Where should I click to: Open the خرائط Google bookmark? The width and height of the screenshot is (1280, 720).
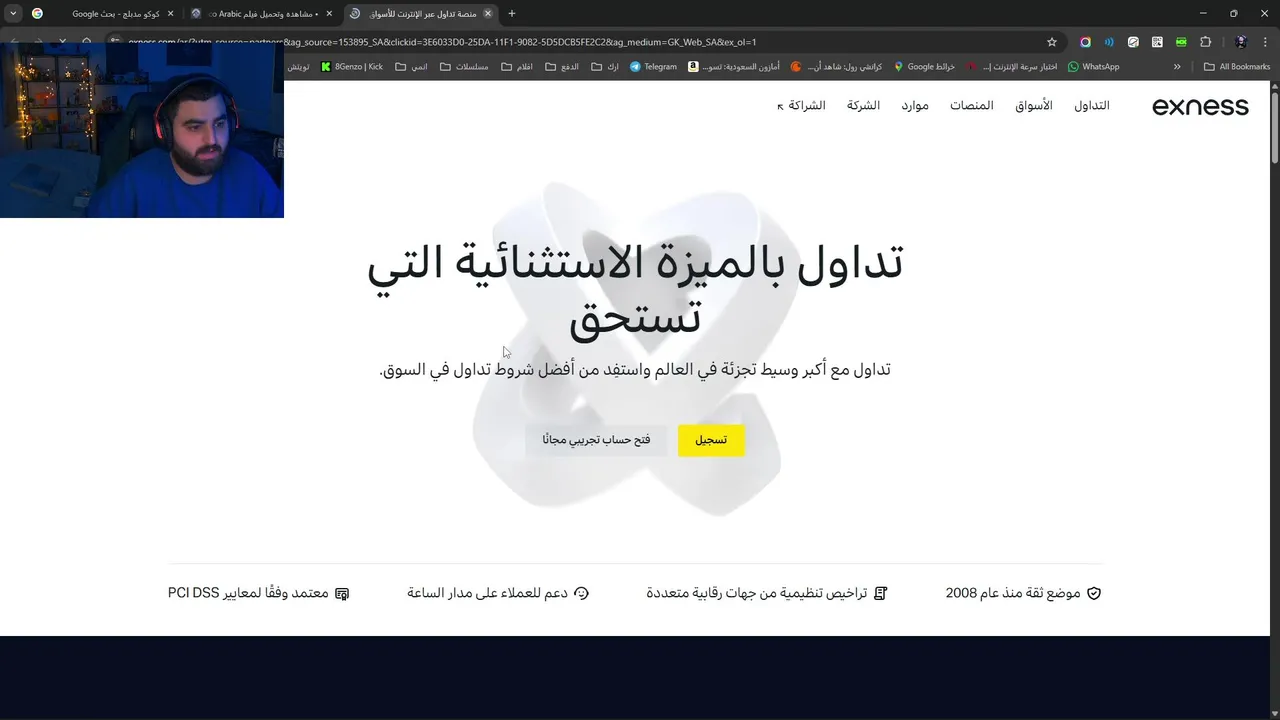tap(925, 67)
